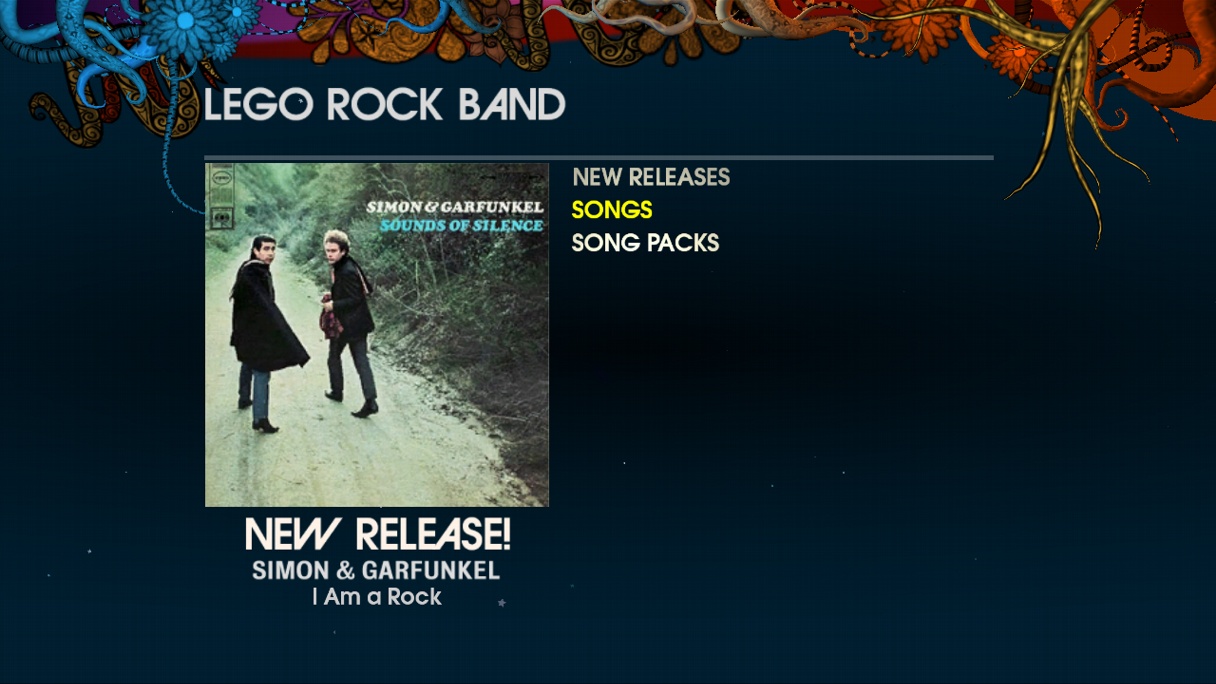This screenshot has width=1216, height=684.
Task: Click the horizontal divider below the title
Action: tap(599, 157)
